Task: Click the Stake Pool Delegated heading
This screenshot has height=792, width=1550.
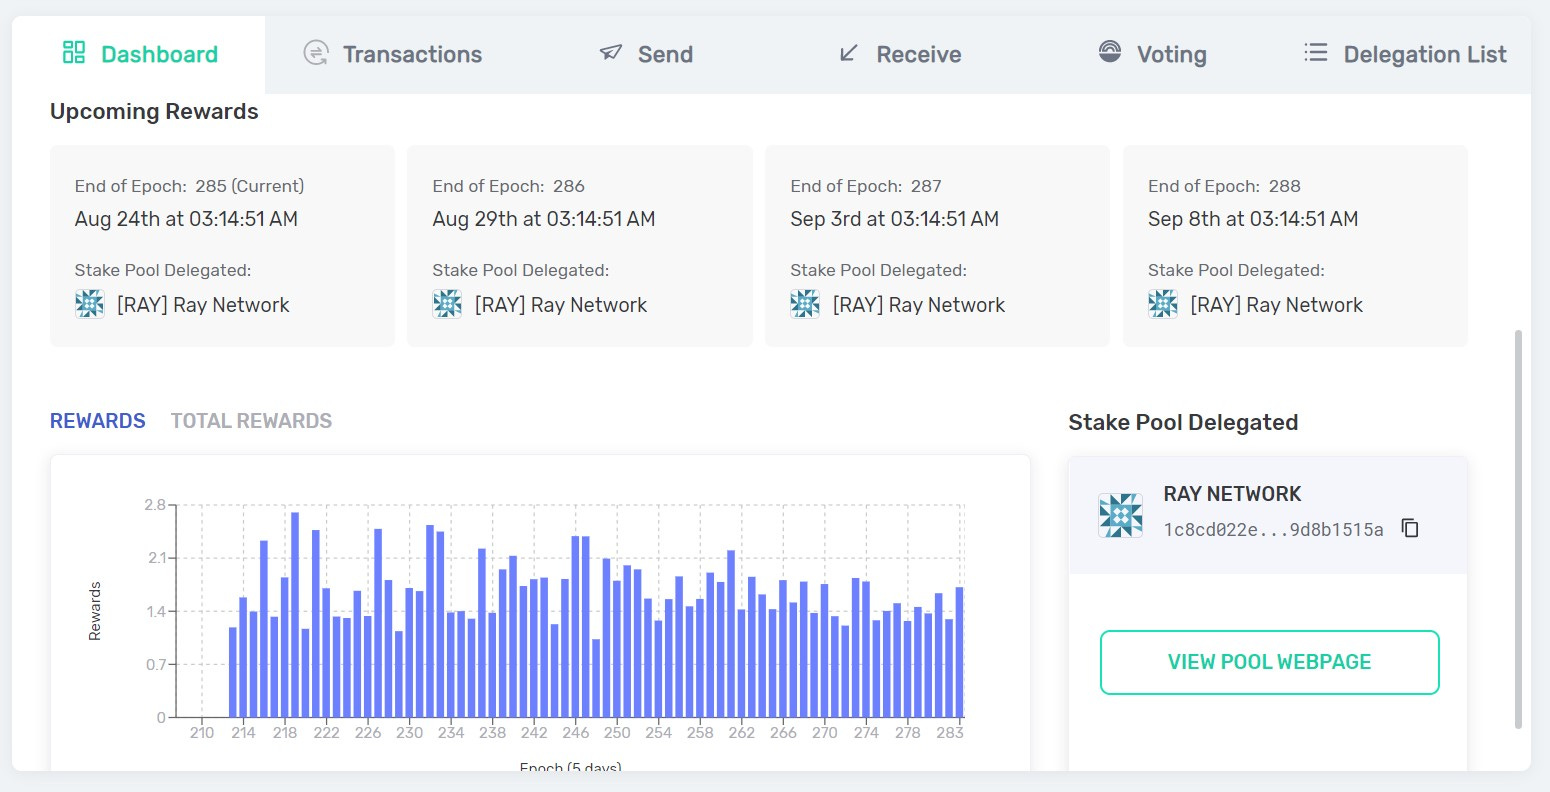Action: point(1183,423)
